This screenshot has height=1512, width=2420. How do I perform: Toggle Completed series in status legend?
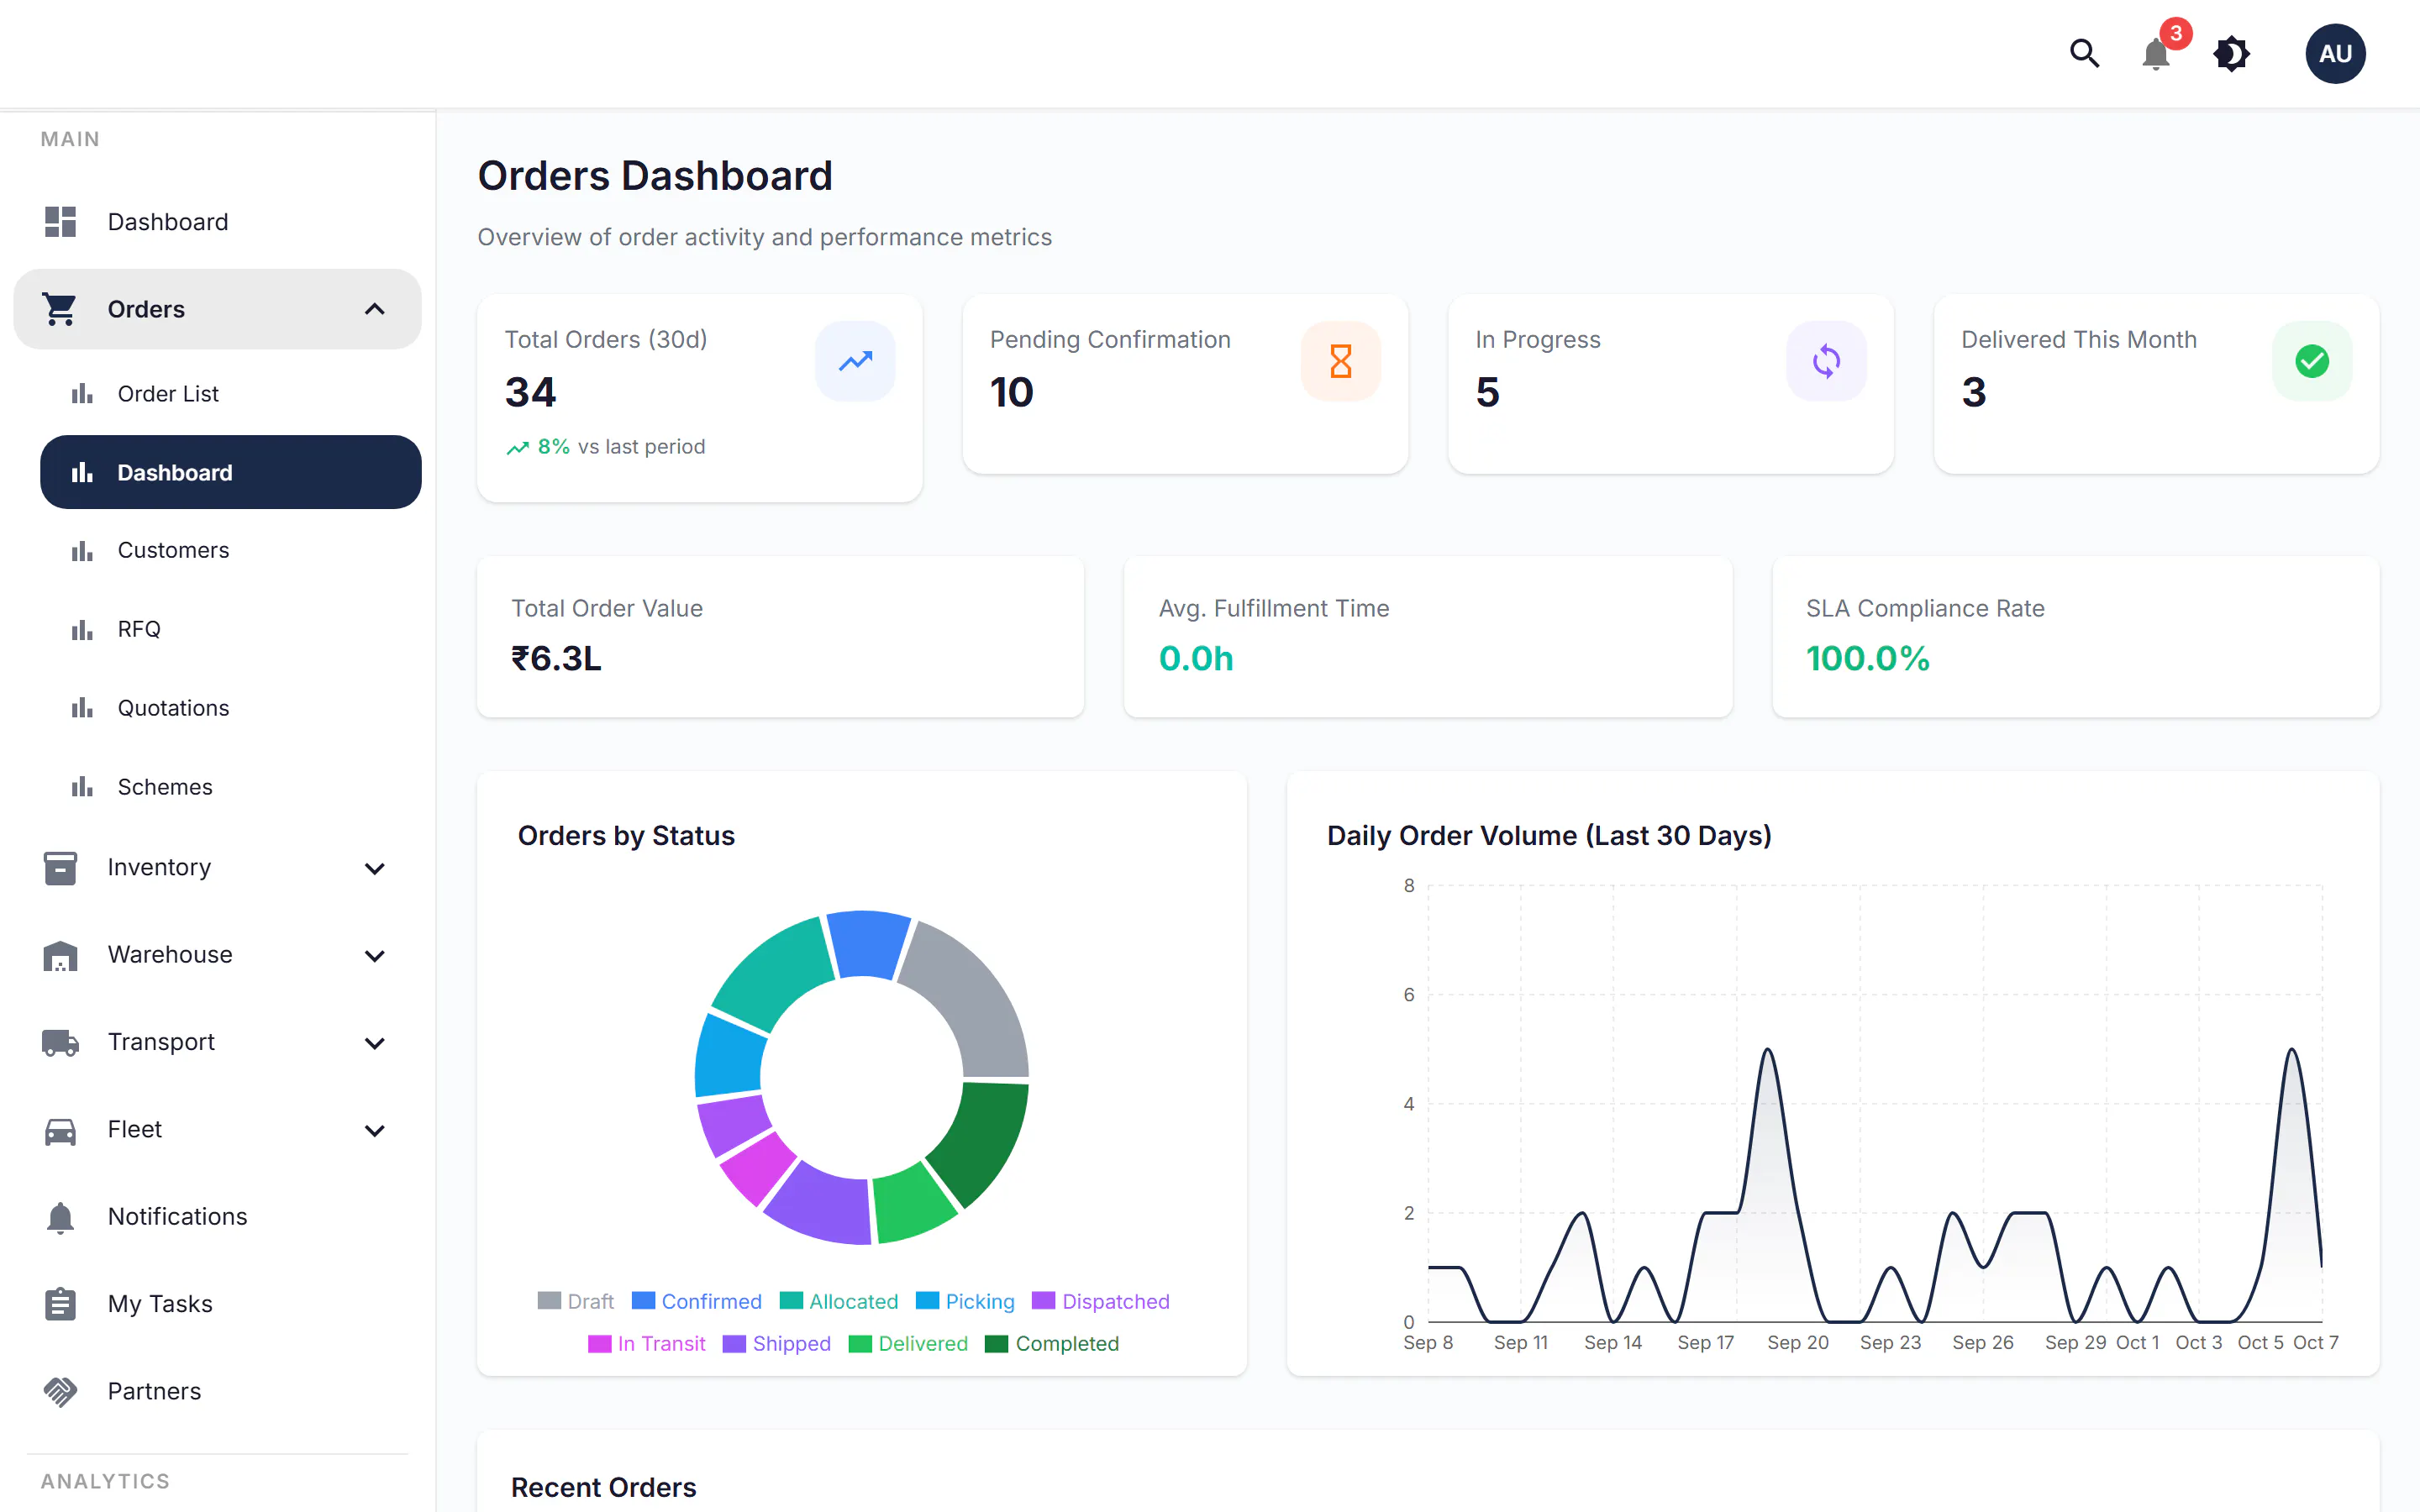point(1052,1343)
